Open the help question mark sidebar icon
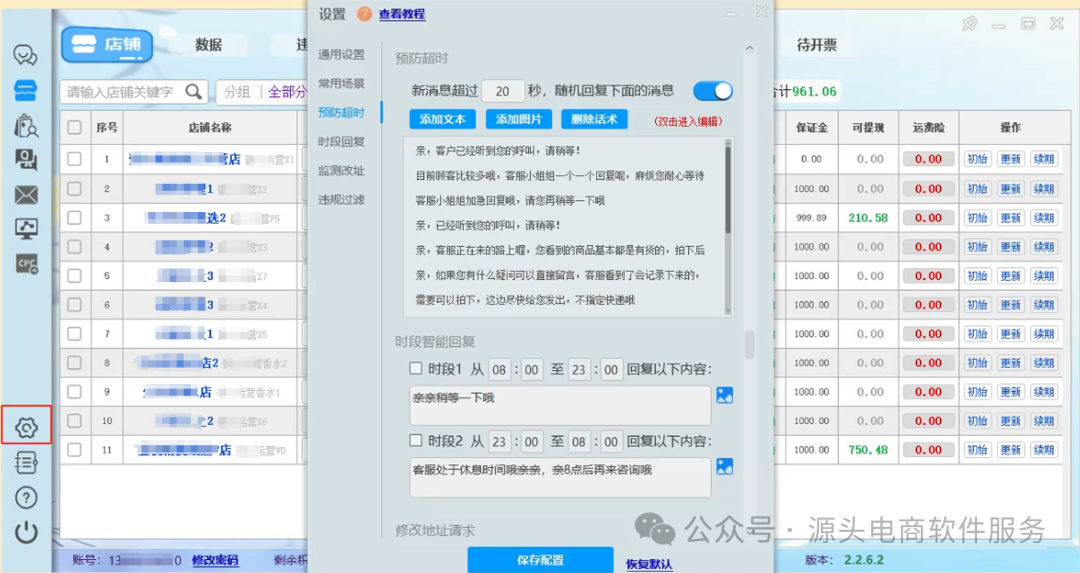The image size is (1080, 573). coord(26,497)
